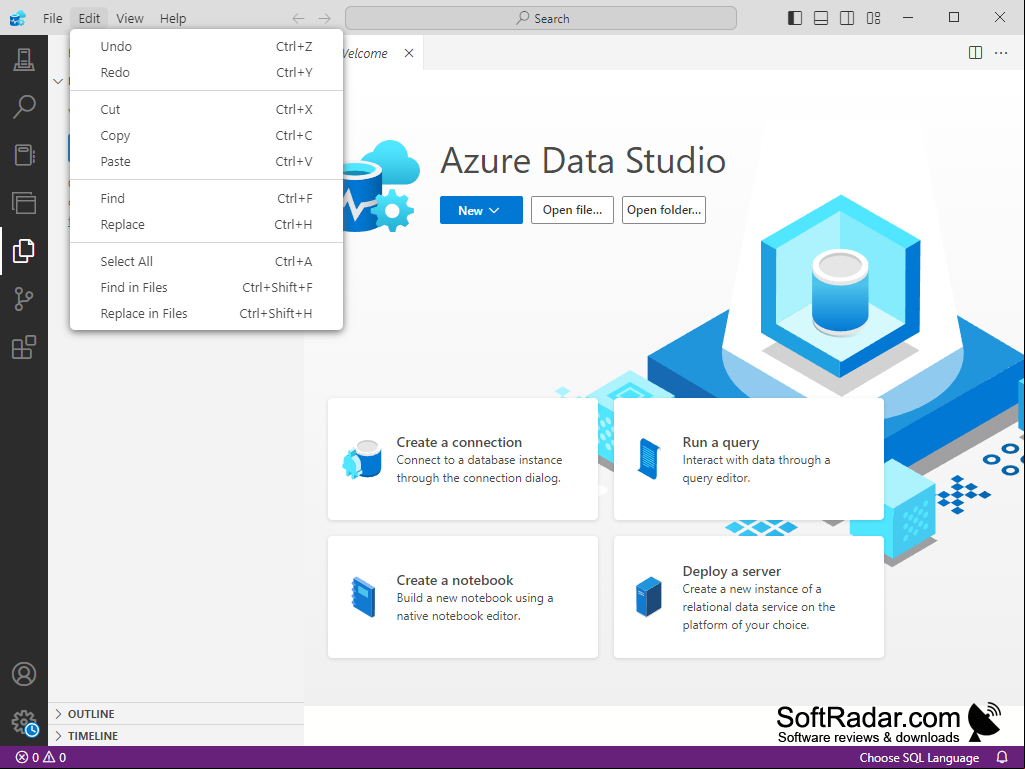1025x769 pixels.
Task: Click Choose SQL Language in status bar
Action: (918, 757)
